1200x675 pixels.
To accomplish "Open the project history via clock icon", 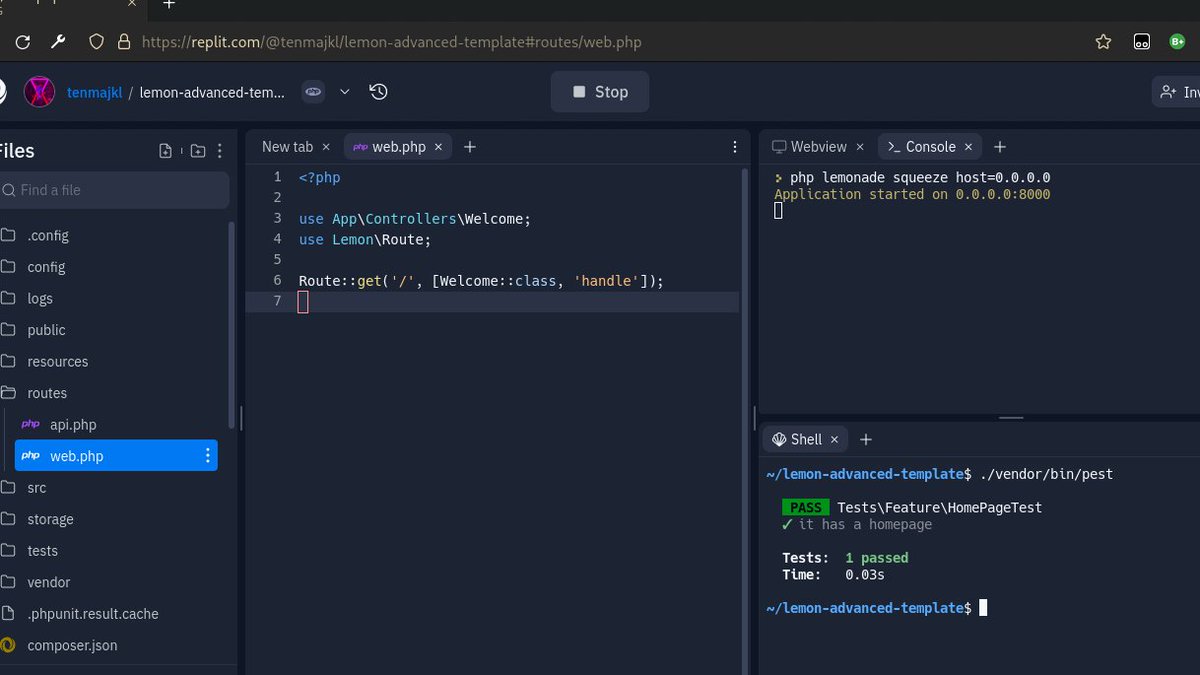I will click(x=378, y=91).
